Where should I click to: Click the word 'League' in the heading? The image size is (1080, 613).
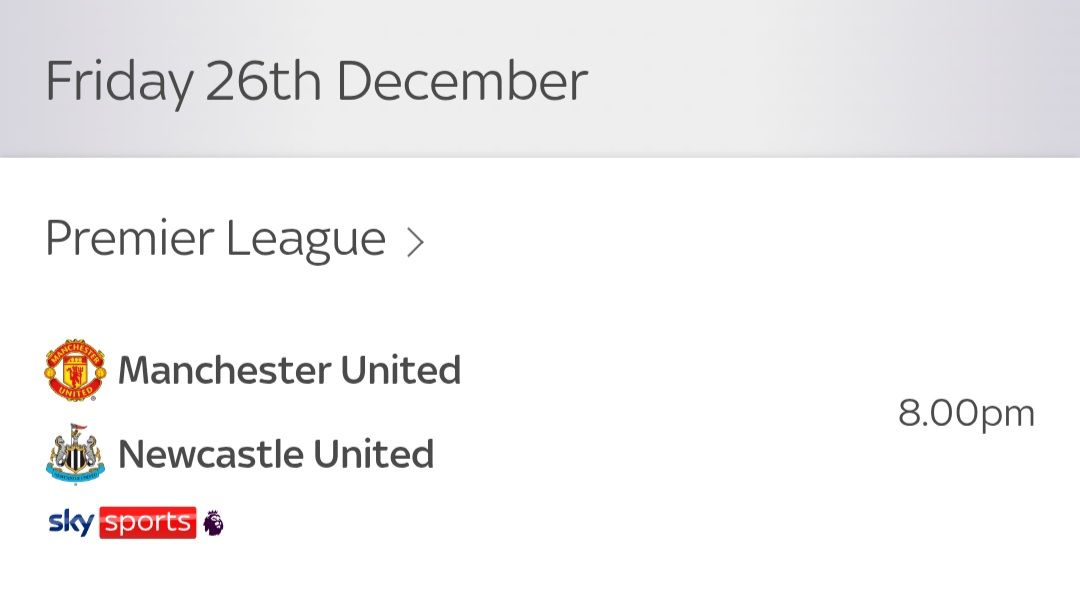pyautogui.click(x=305, y=239)
